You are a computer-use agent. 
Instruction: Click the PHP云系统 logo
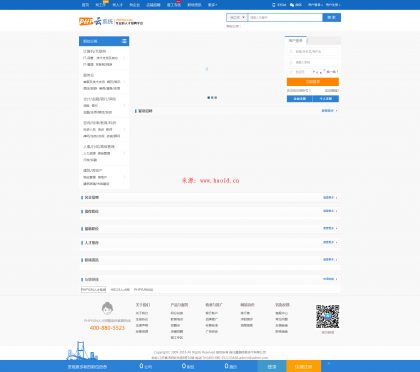pos(111,21)
